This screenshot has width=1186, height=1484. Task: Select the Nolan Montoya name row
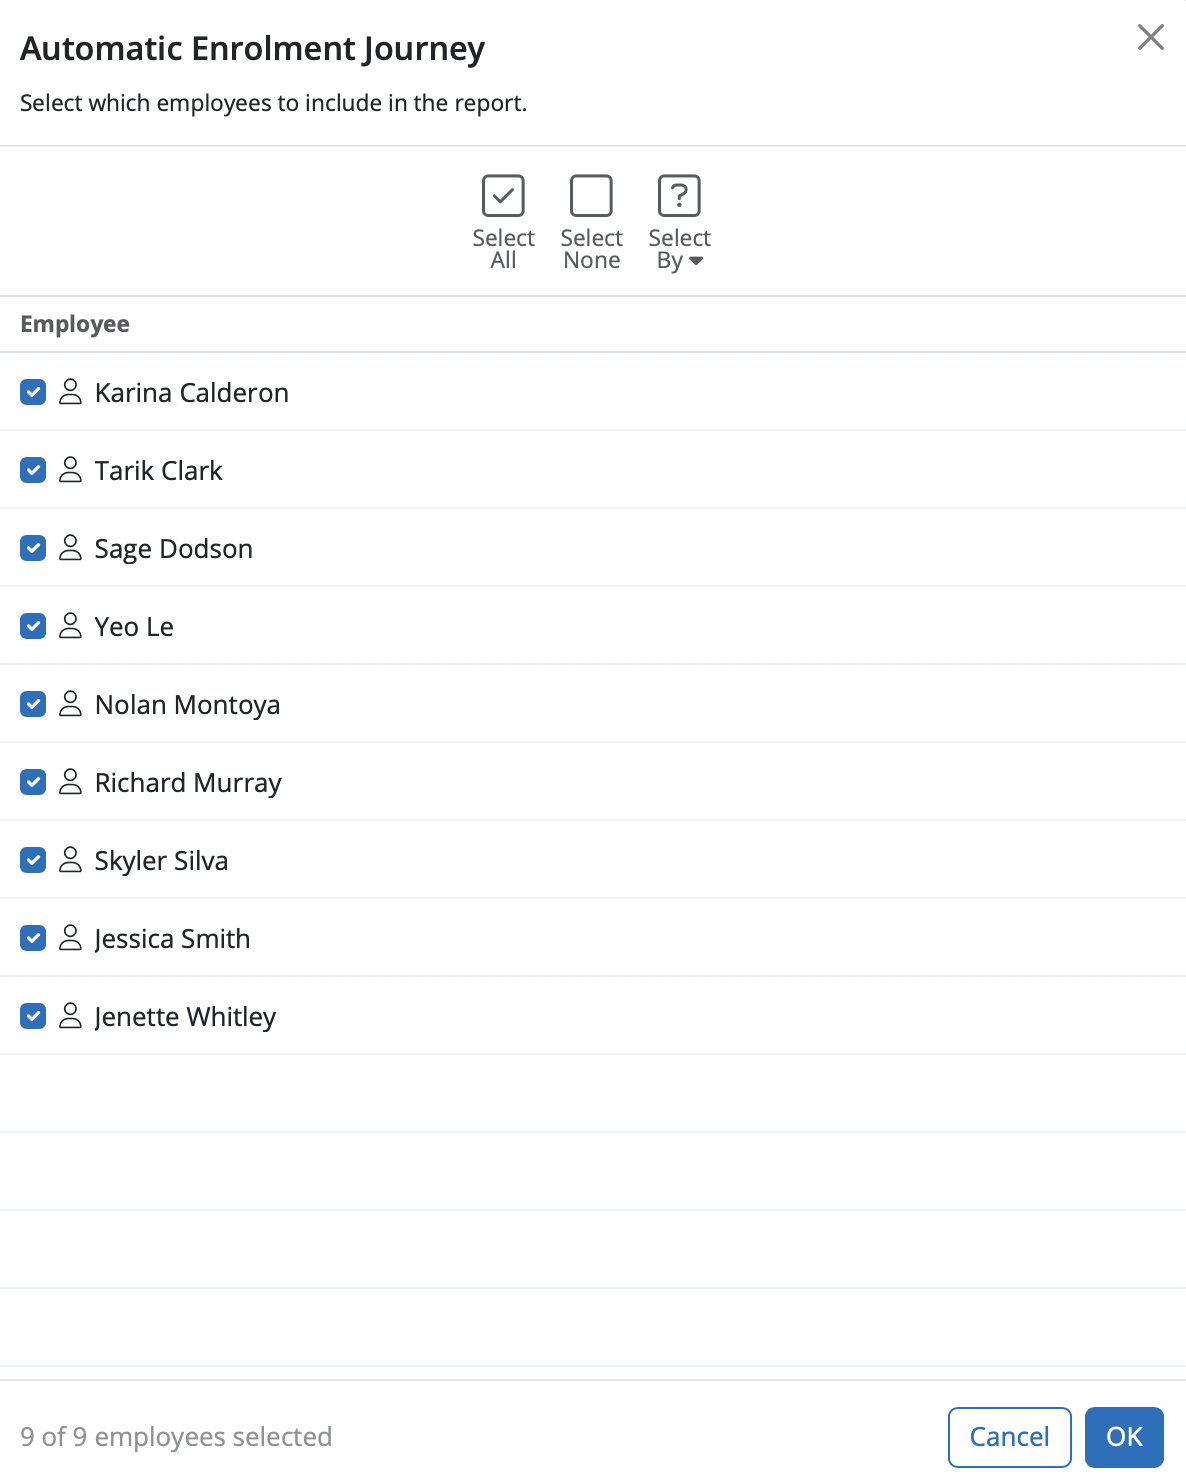click(x=187, y=705)
